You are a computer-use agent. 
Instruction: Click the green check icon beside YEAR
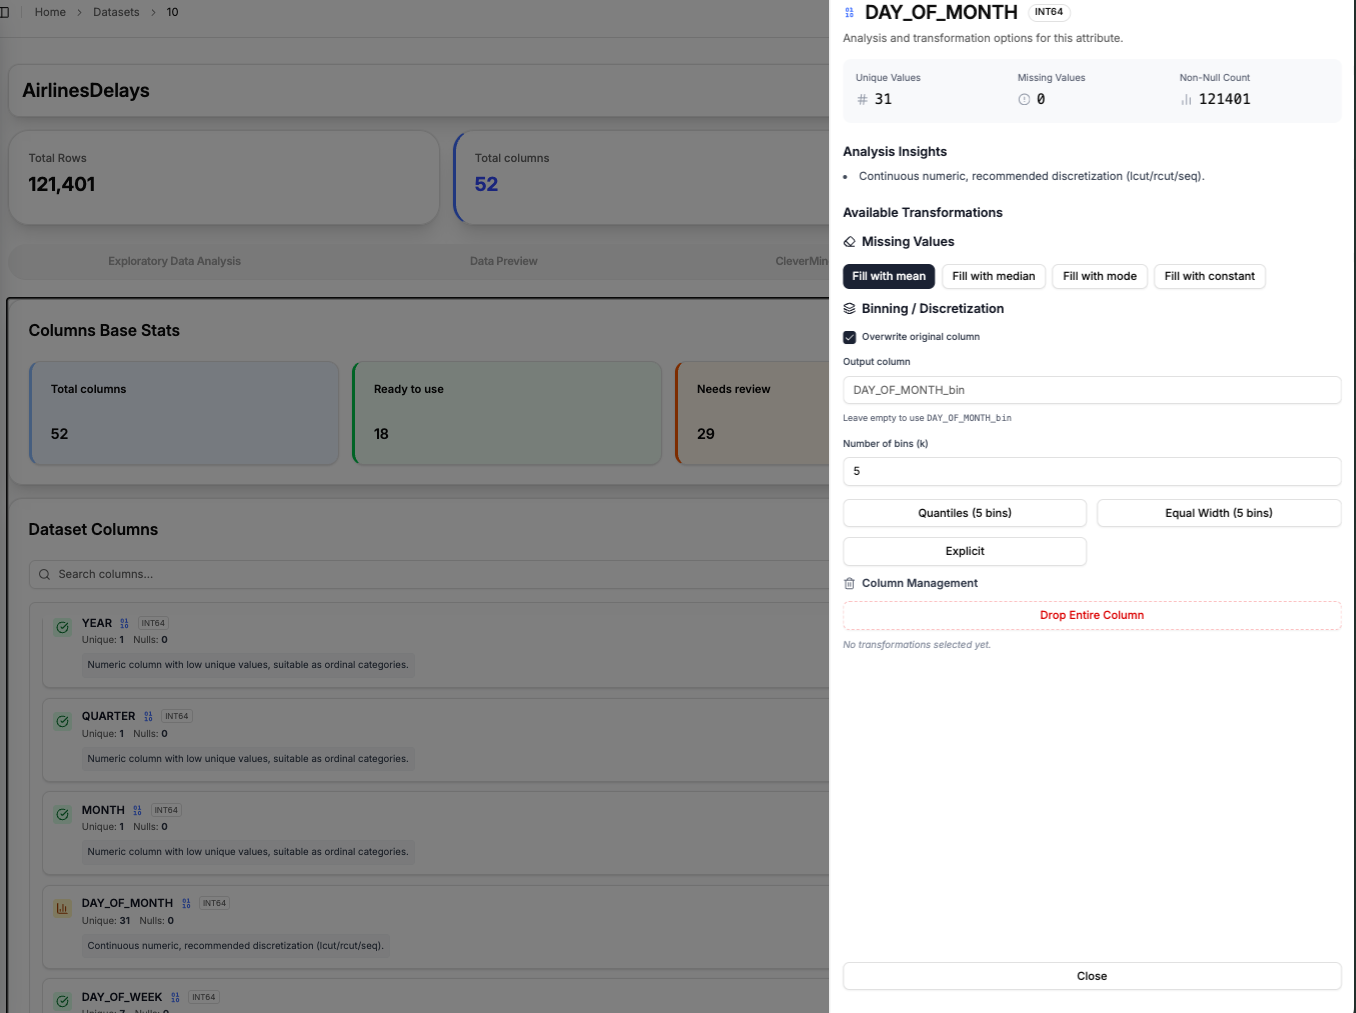(x=62, y=627)
